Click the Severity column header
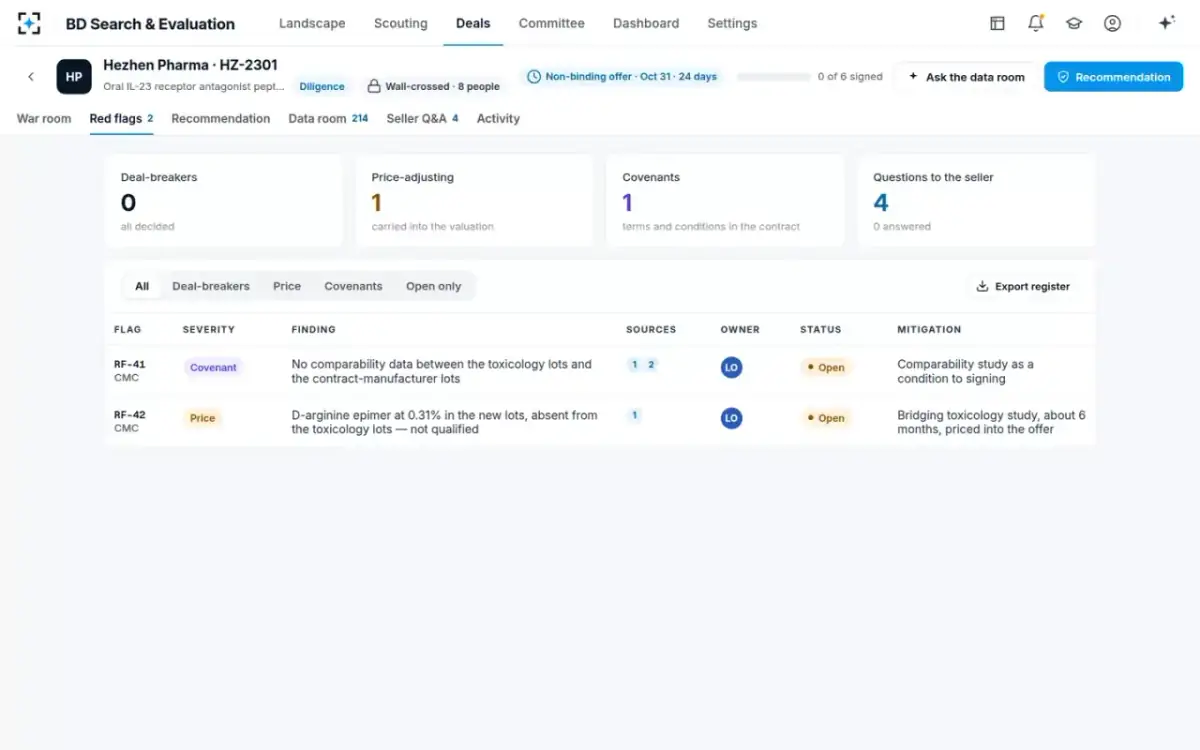The width and height of the screenshot is (1200, 750). tap(209, 329)
